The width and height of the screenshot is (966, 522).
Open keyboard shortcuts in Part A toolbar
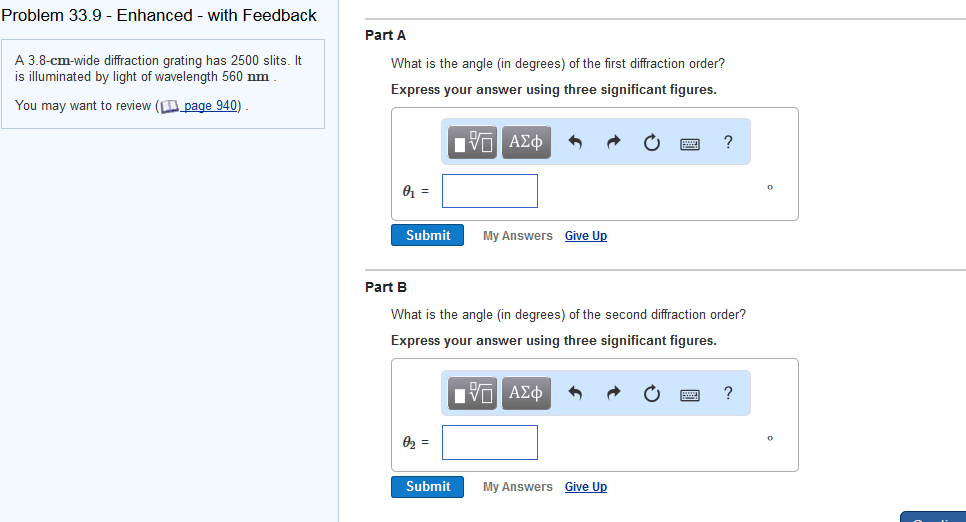(x=690, y=143)
